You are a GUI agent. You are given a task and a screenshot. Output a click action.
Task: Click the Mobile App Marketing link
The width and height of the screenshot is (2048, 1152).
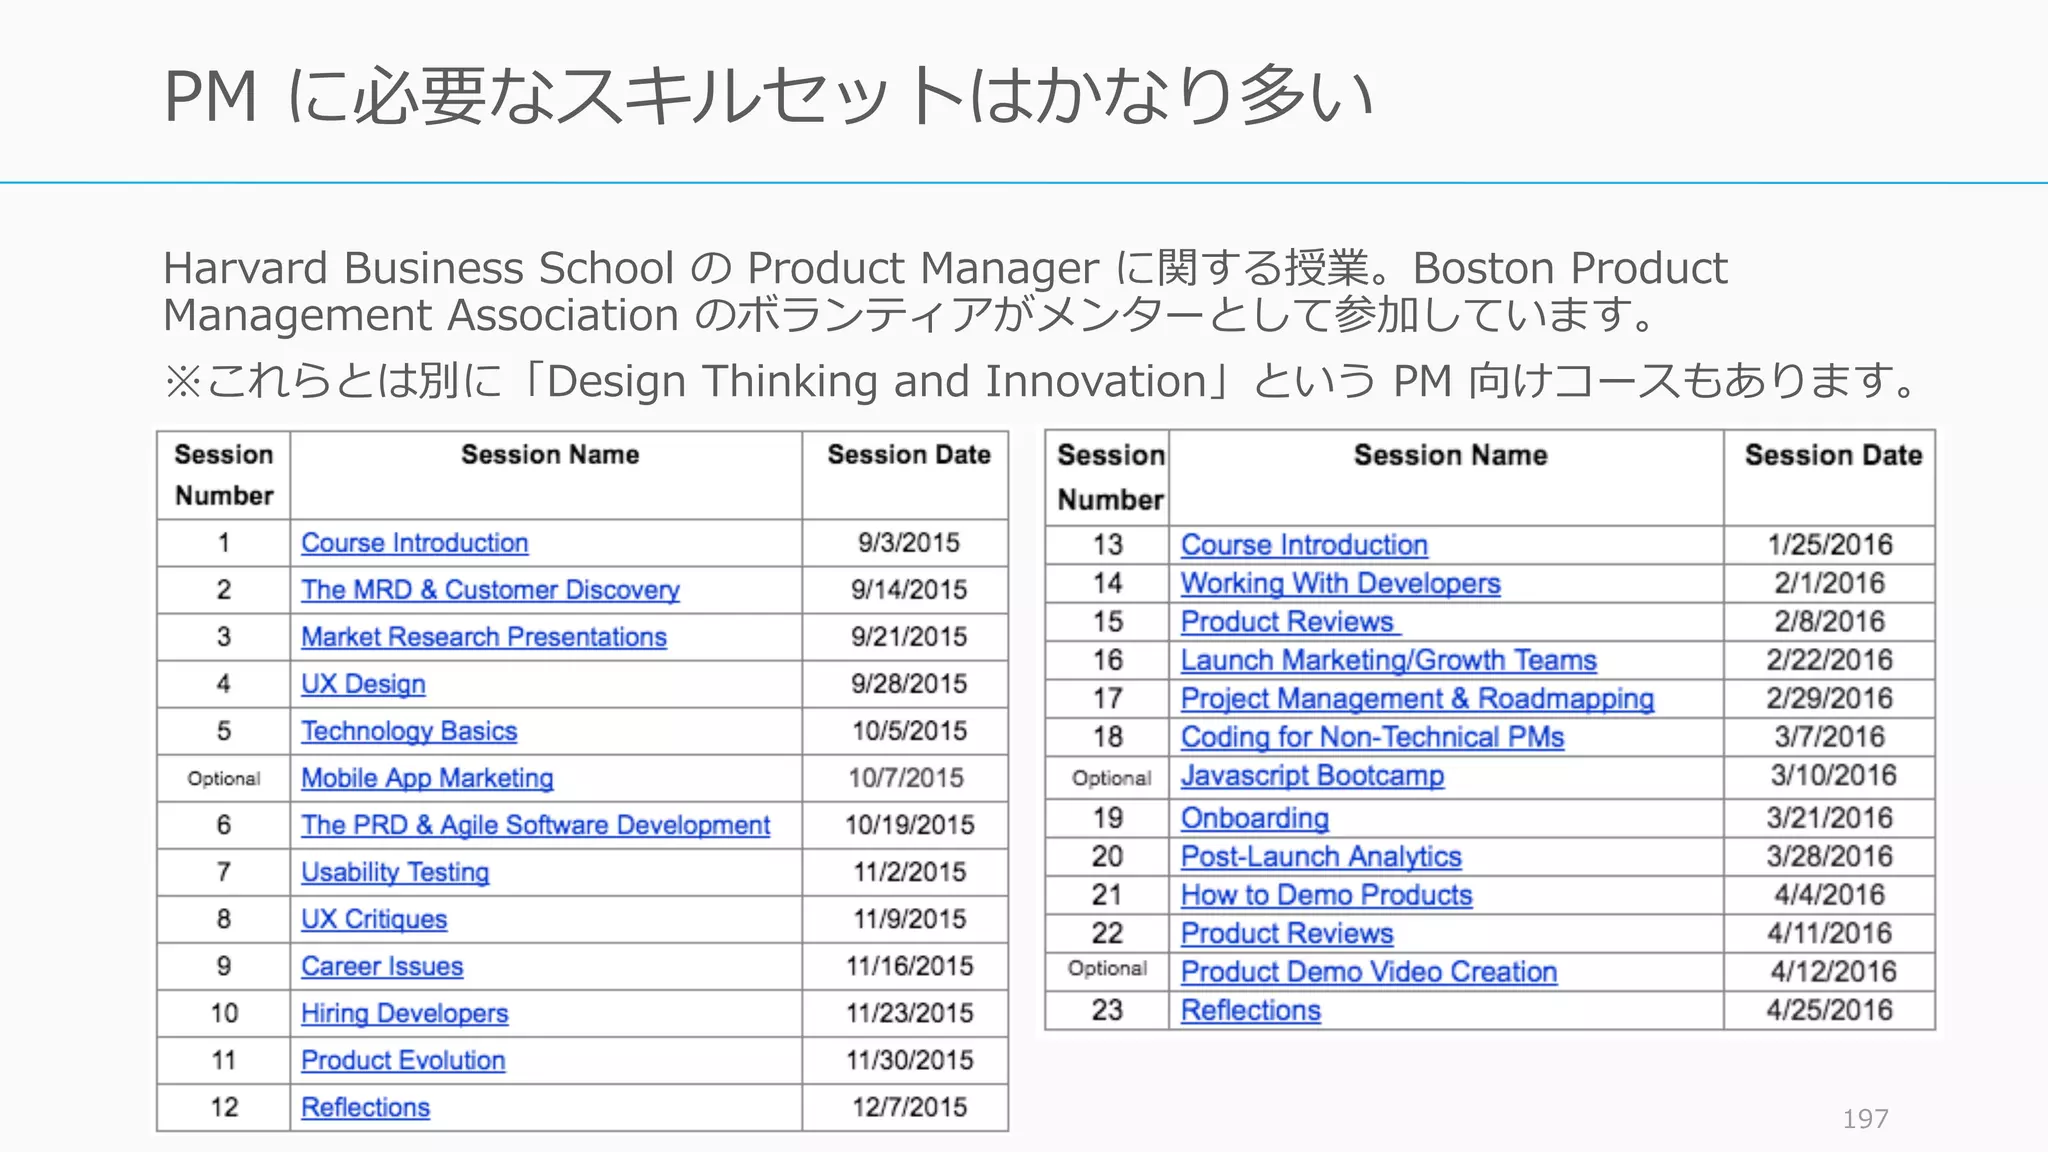point(427,778)
